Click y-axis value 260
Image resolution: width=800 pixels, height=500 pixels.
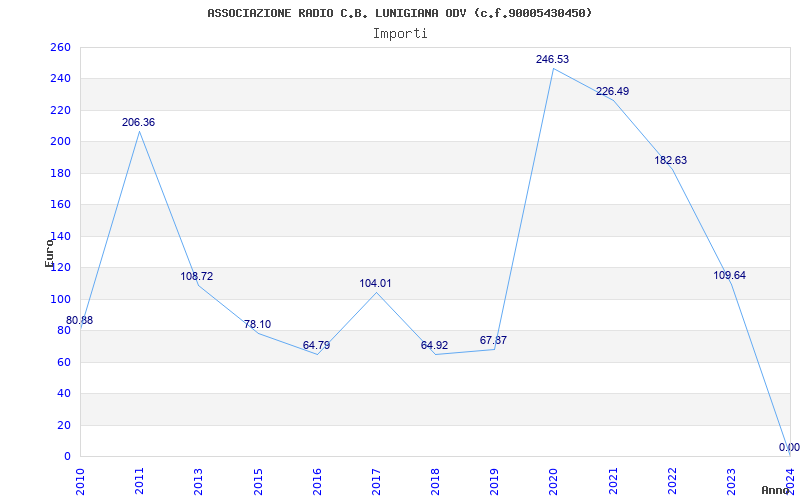click(60, 47)
